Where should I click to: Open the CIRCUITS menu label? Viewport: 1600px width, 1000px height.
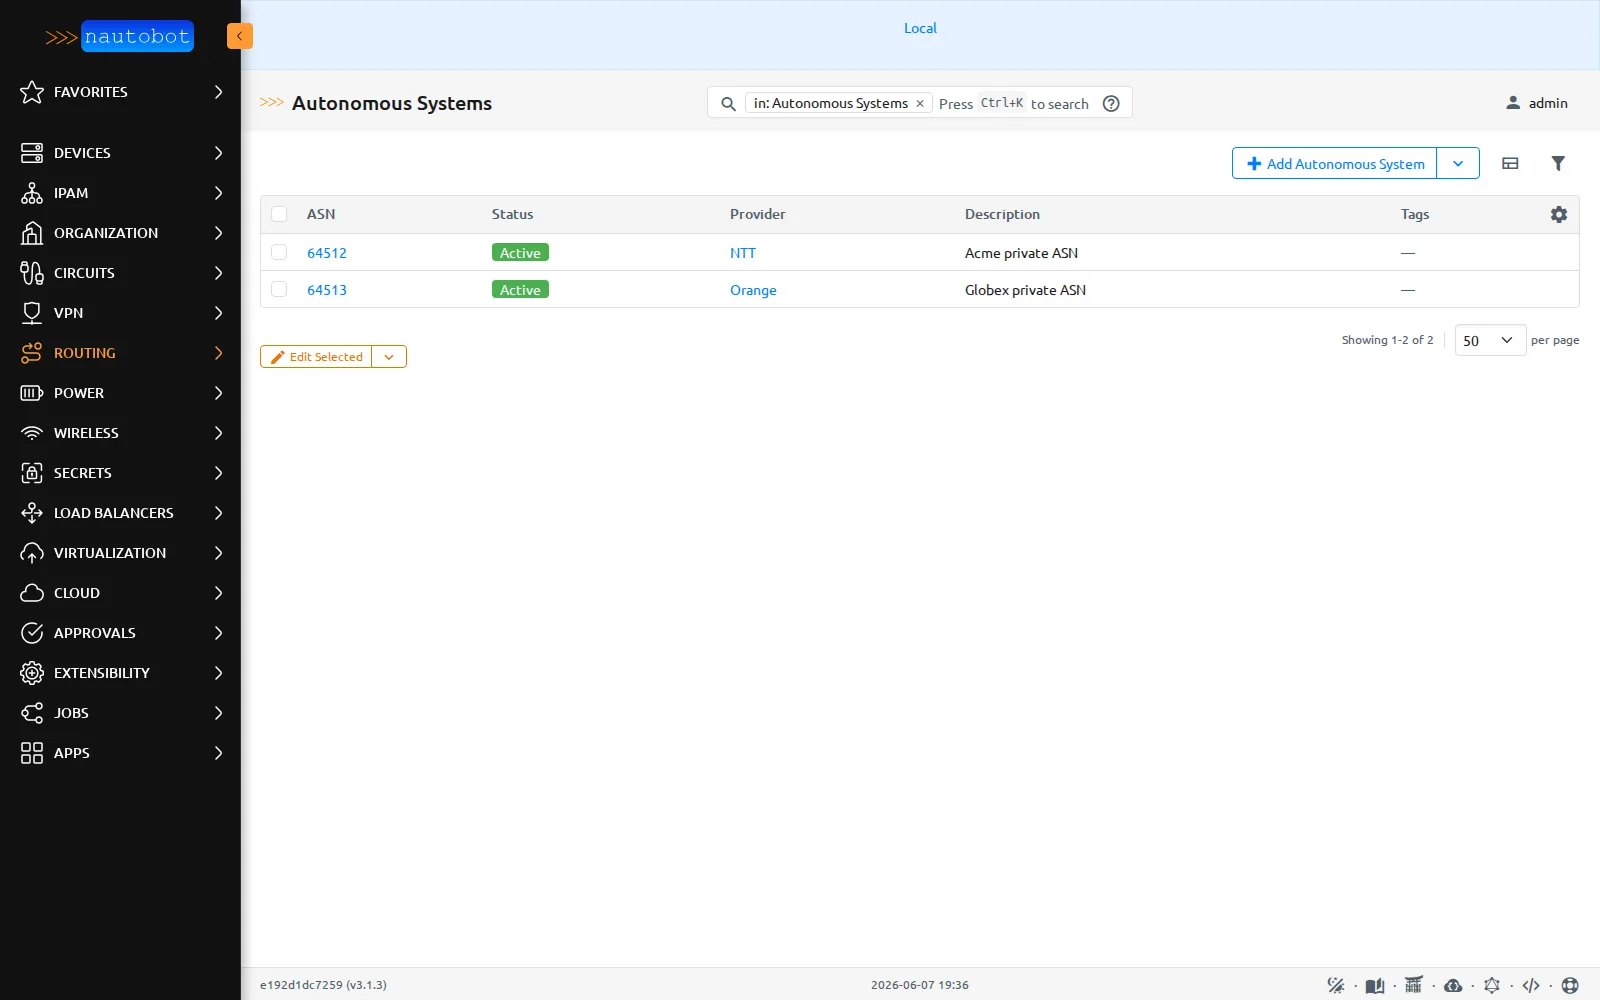(x=84, y=273)
